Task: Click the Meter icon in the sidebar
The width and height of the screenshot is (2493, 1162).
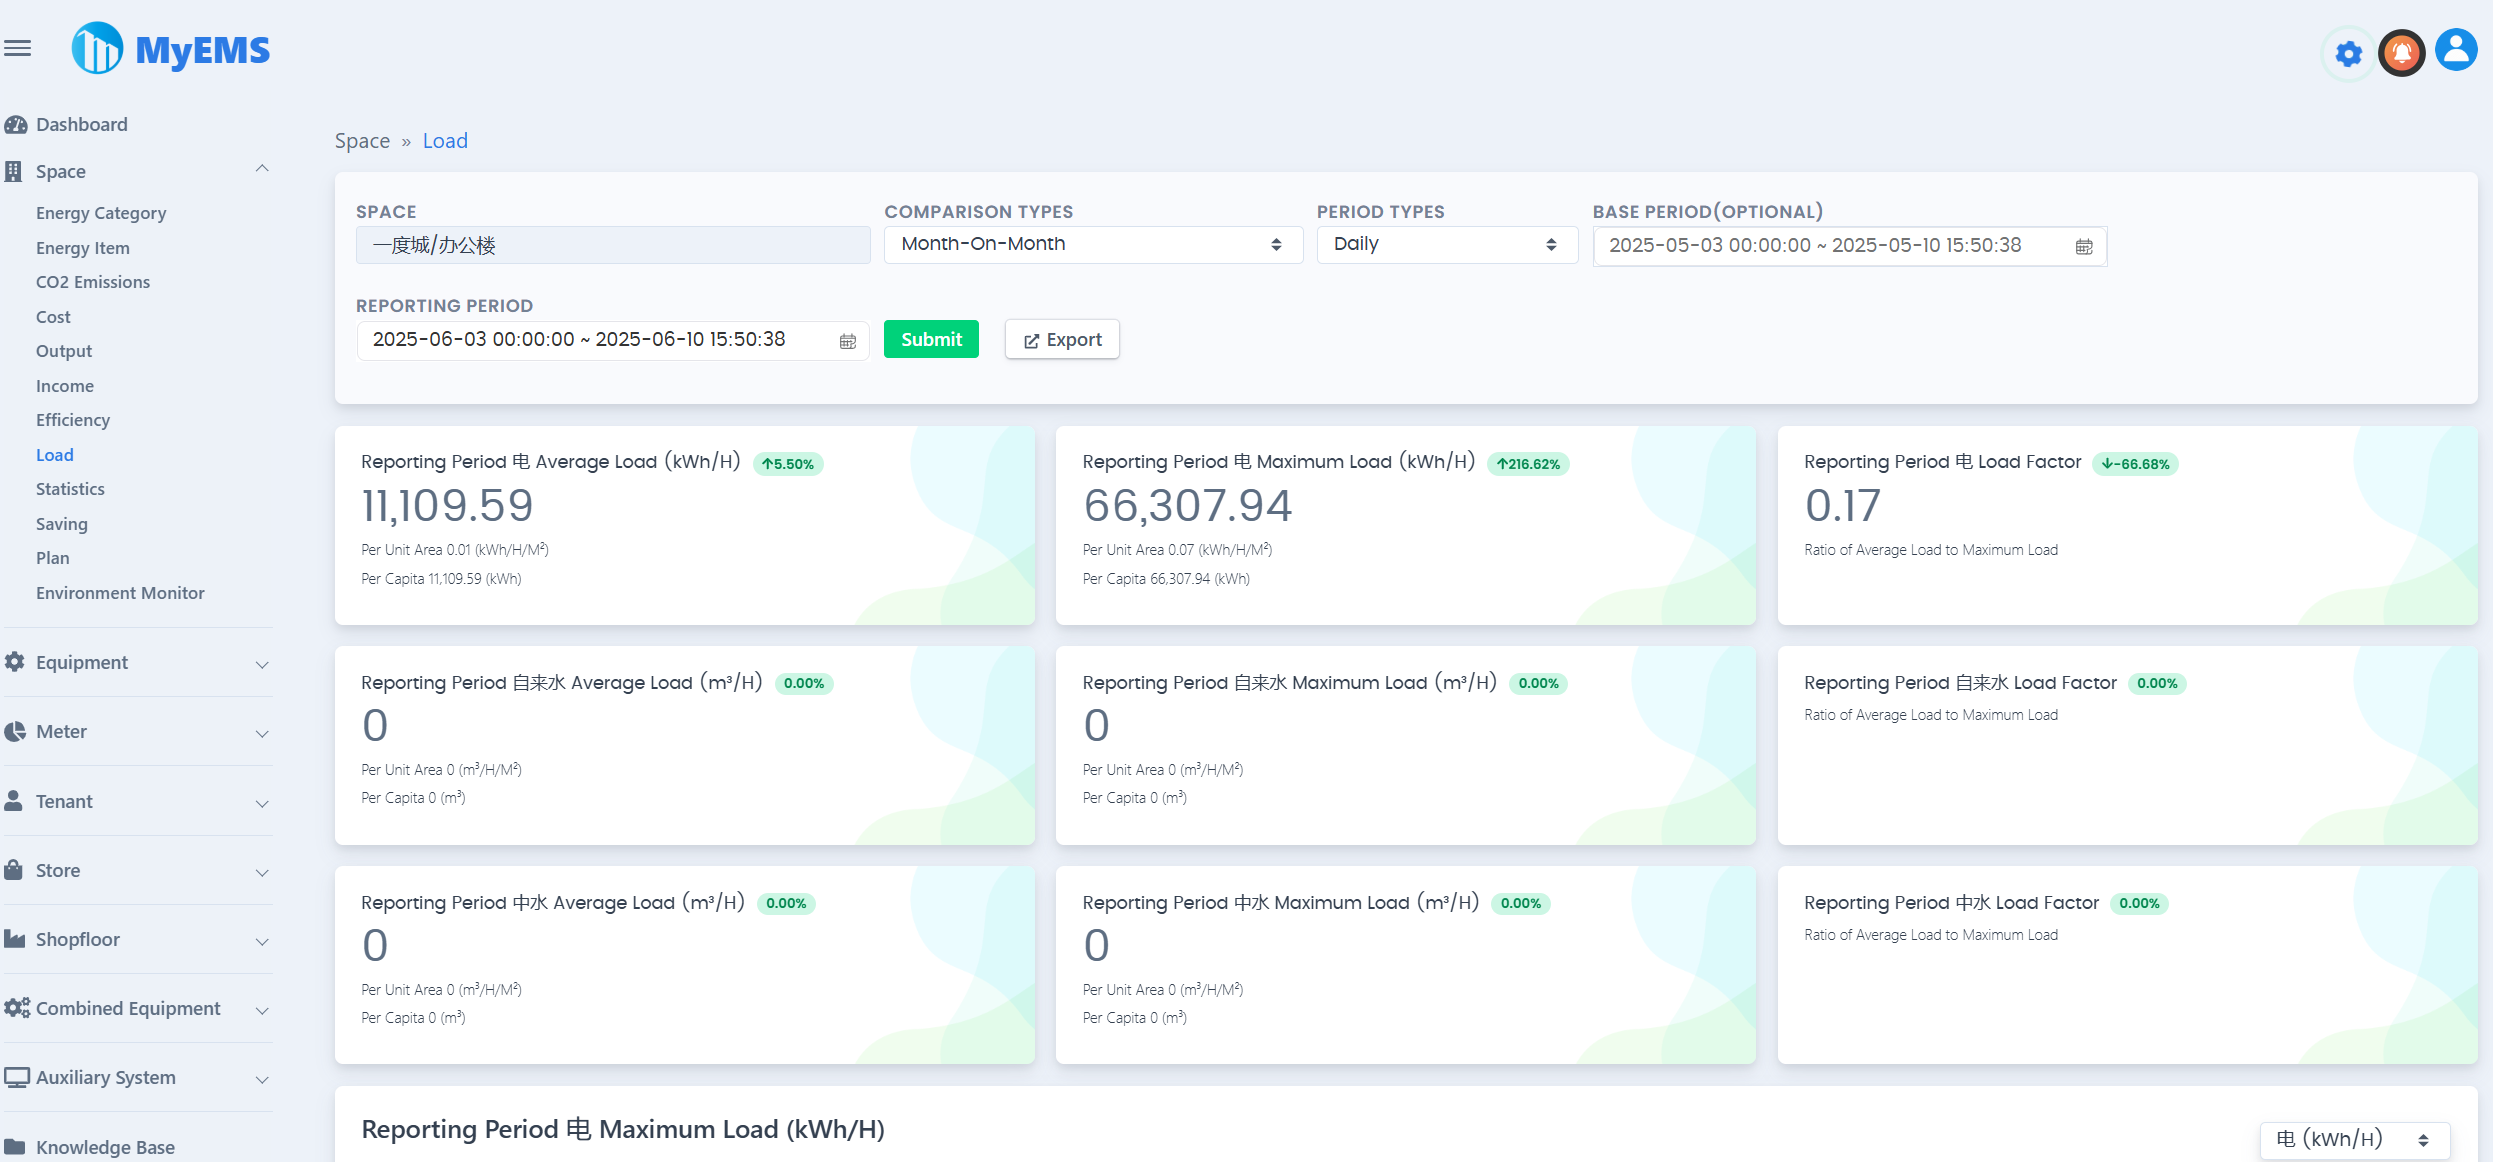Action: tap(16, 731)
